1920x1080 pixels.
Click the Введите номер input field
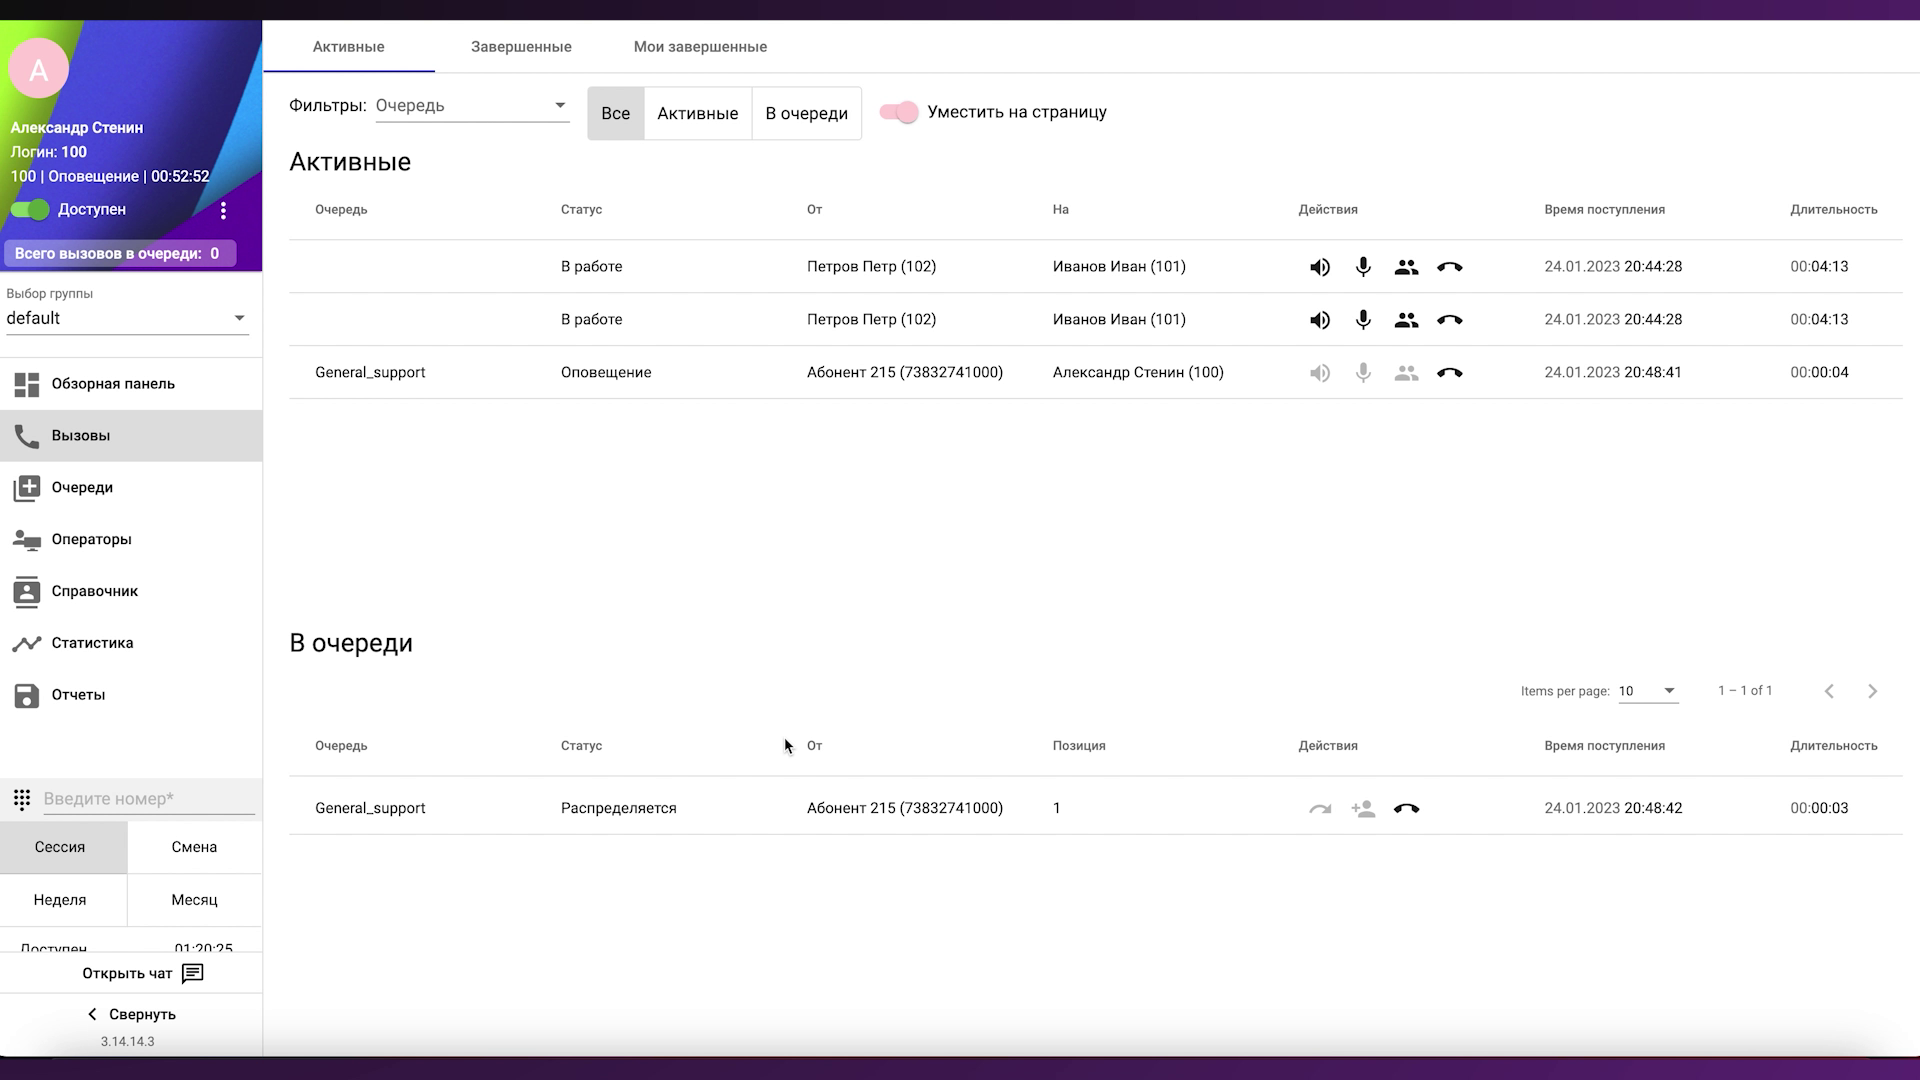point(148,799)
